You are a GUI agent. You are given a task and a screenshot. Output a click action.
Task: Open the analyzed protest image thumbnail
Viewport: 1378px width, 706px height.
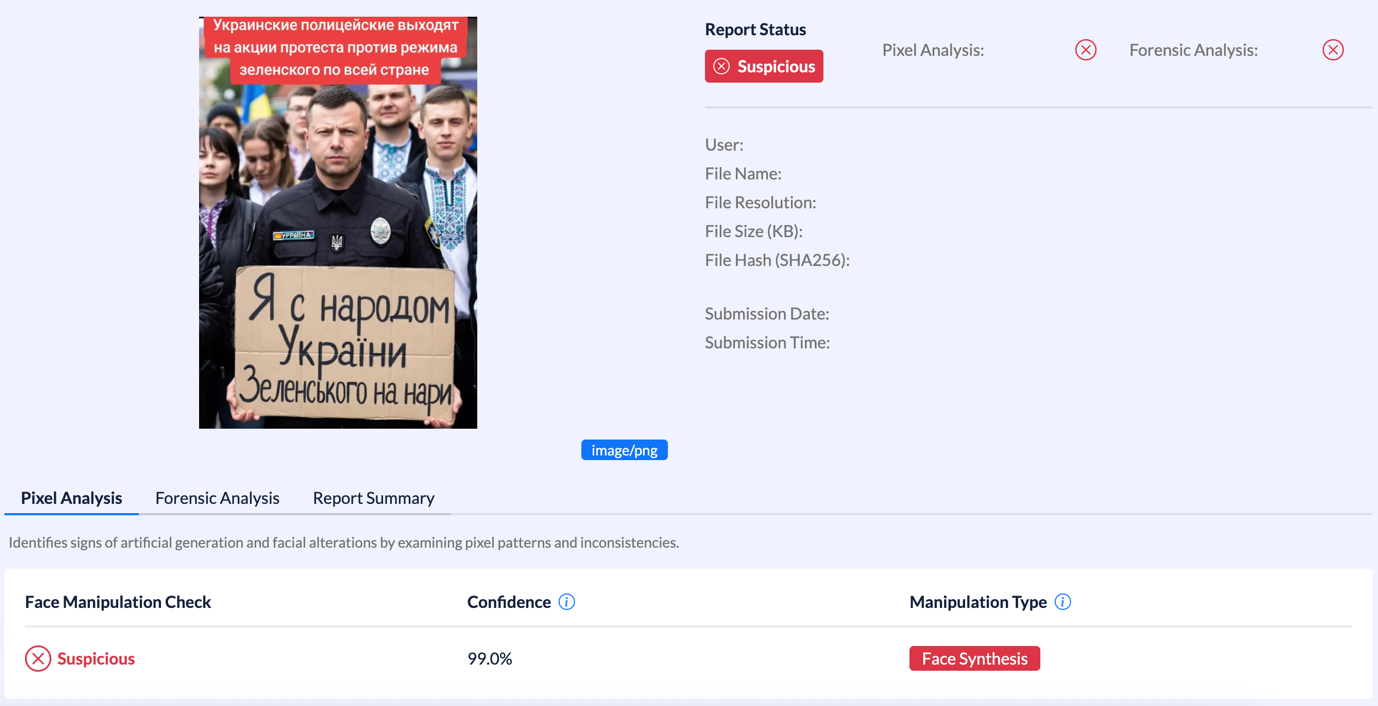click(338, 222)
